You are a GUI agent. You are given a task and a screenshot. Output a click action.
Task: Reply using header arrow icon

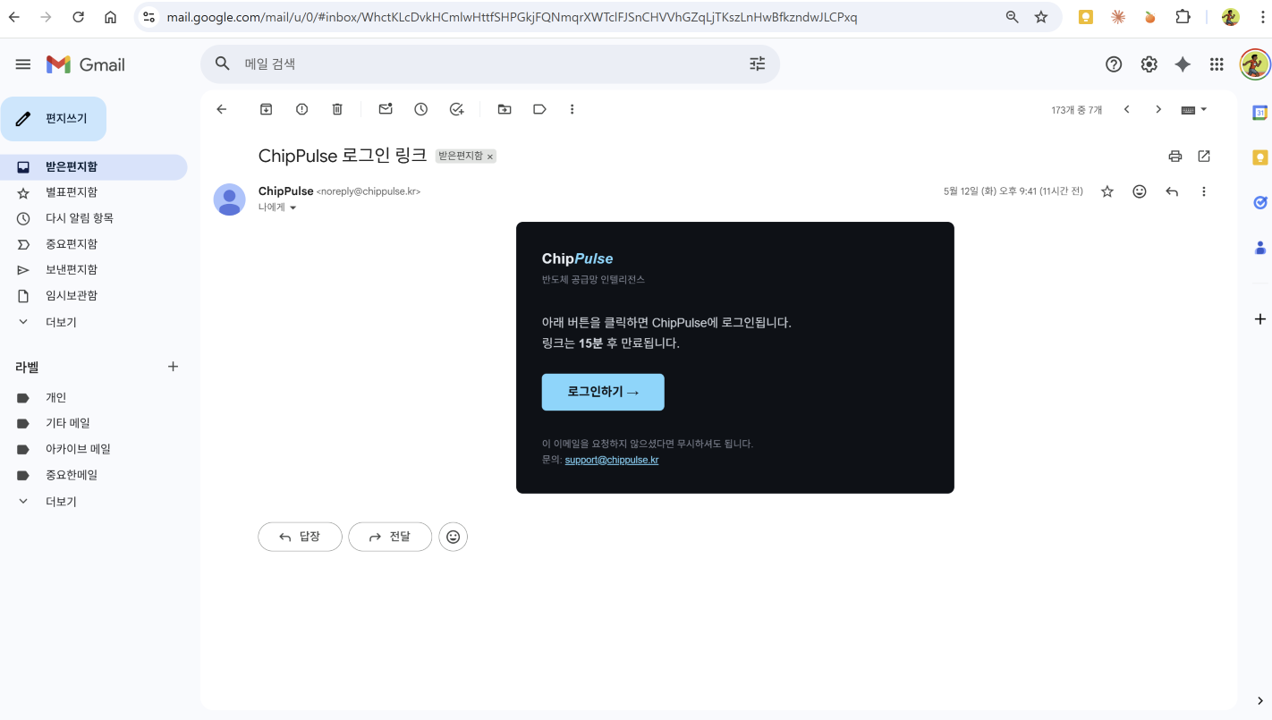(x=1172, y=192)
